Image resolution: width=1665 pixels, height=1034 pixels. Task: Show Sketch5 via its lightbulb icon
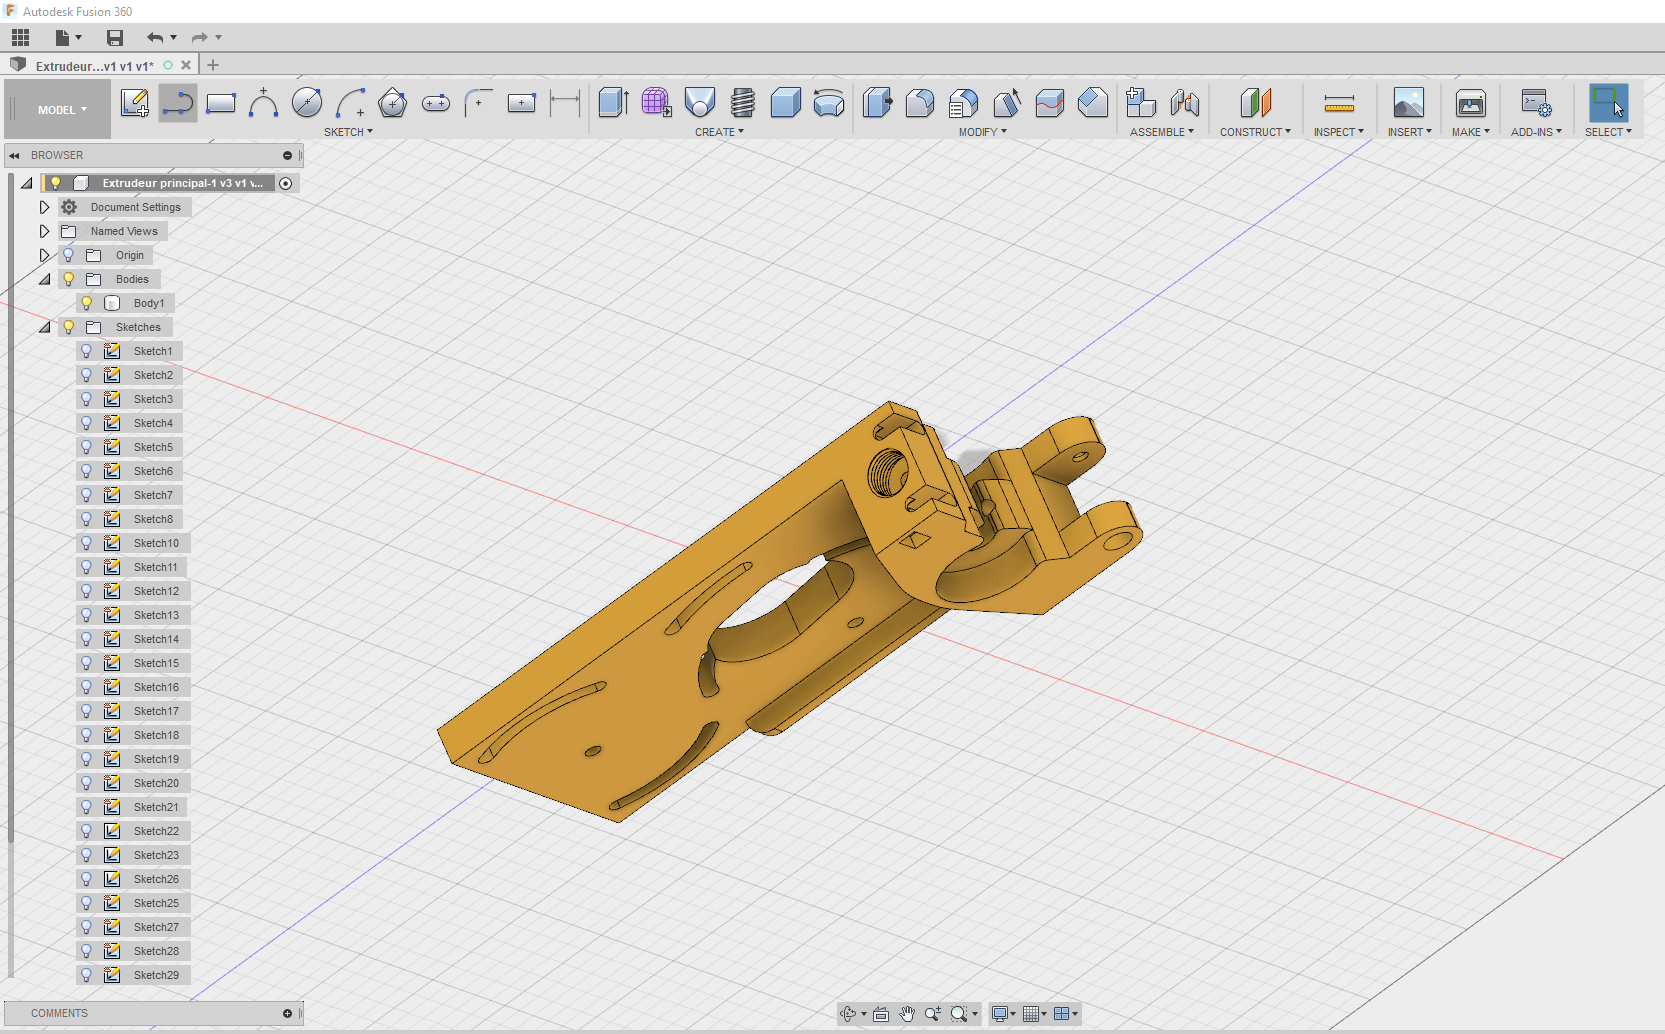(87, 447)
